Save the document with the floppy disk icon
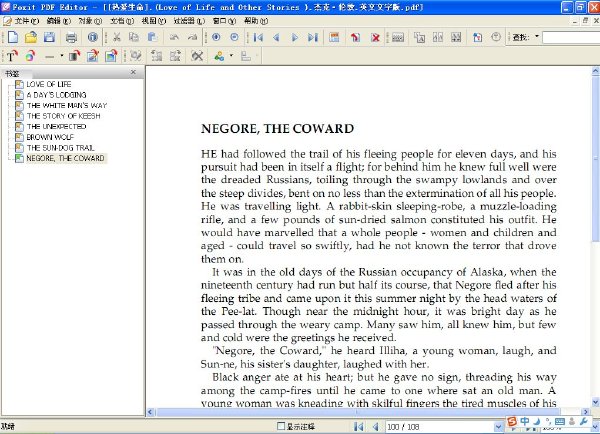The height and width of the screenshot is (434, 600). point(49,37)
